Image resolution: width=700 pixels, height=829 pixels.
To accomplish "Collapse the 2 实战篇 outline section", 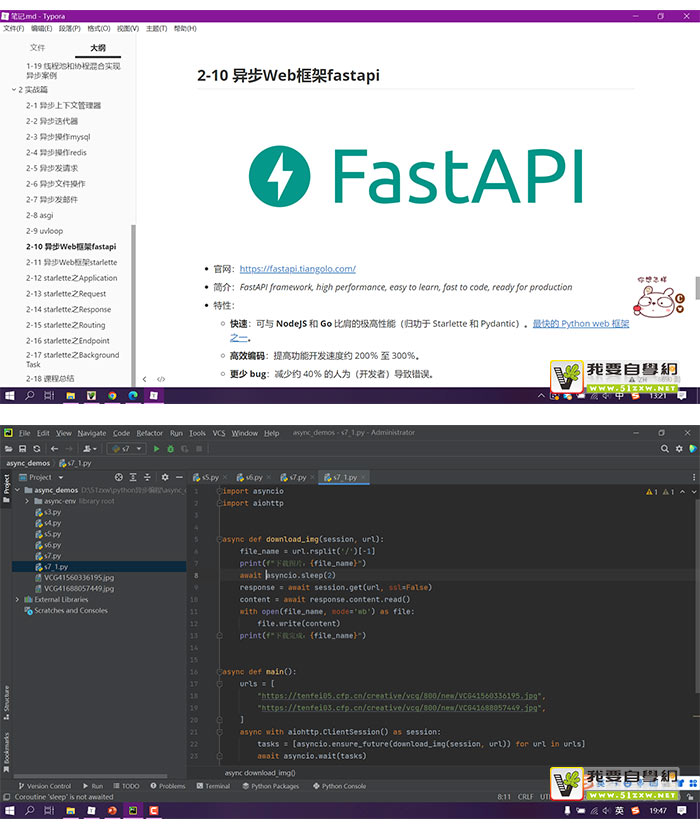I will [14, 90].
